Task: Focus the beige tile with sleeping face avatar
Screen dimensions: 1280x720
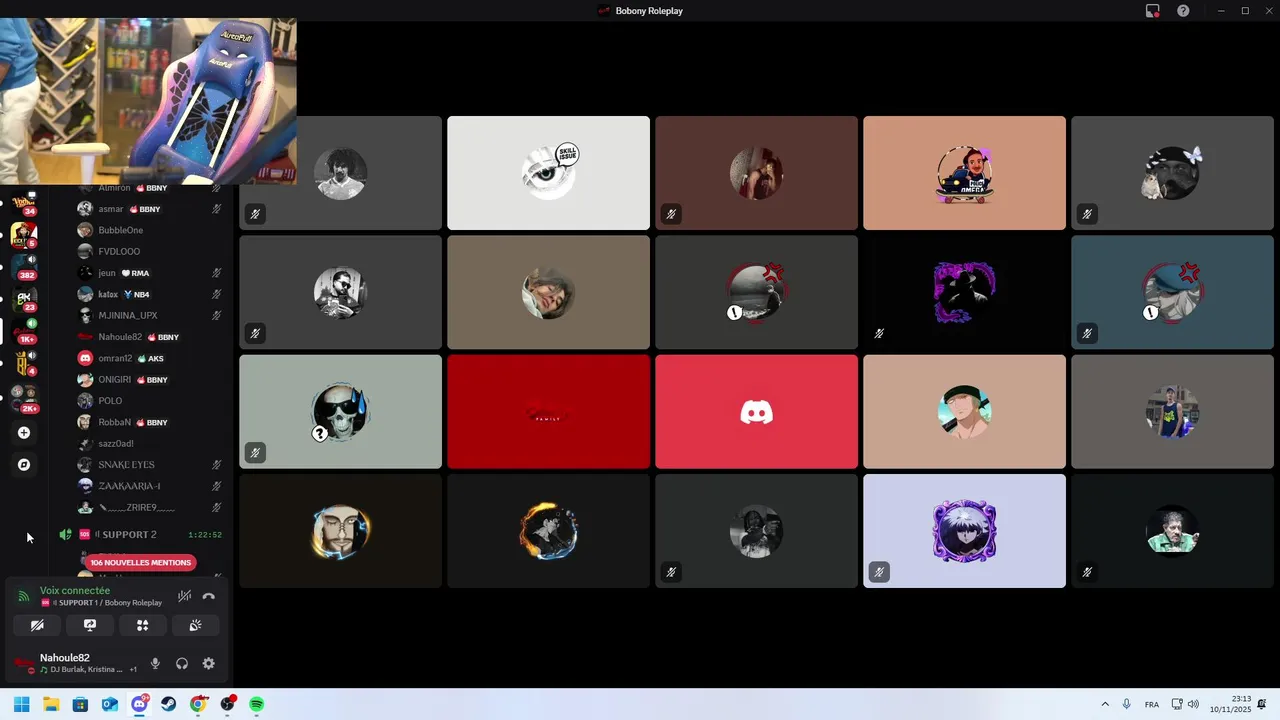Action: [x=548, y=292]
